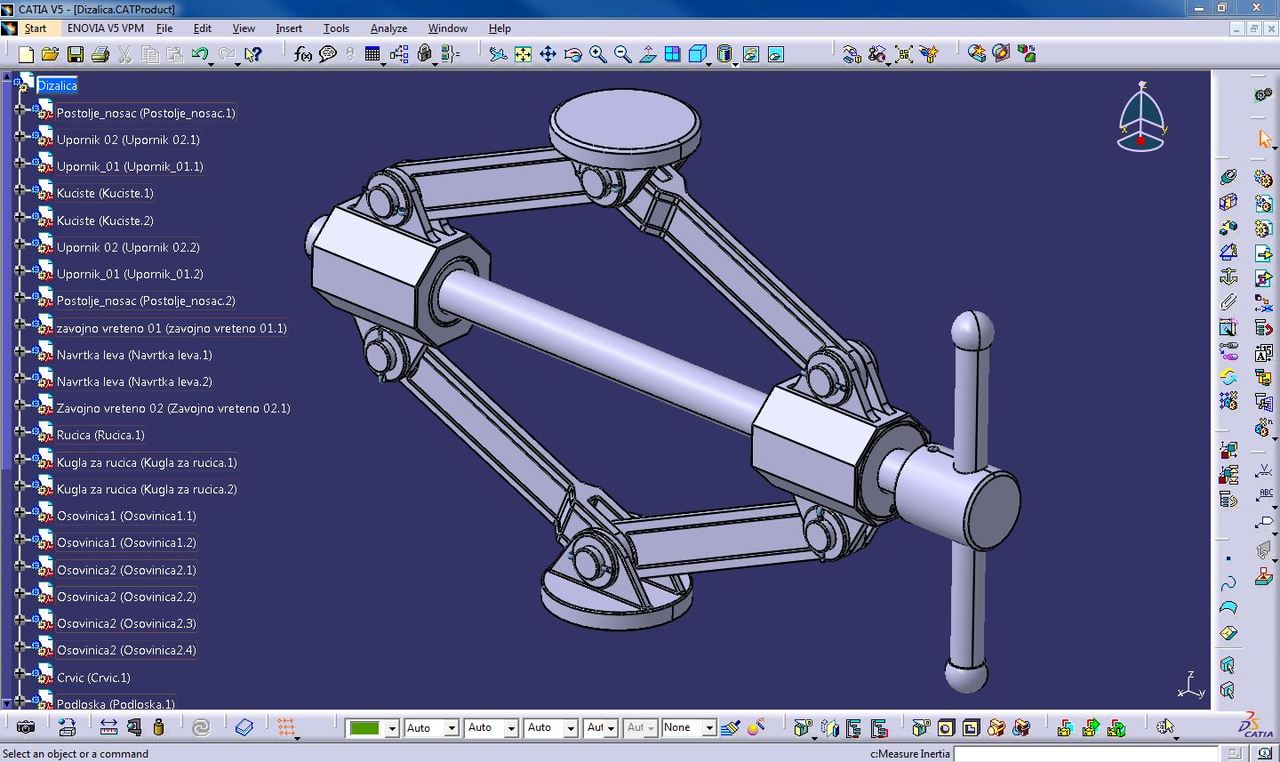Click the command input field in status bar
The width and height of the screenshot is (1280, 762).
[1086, 754]
